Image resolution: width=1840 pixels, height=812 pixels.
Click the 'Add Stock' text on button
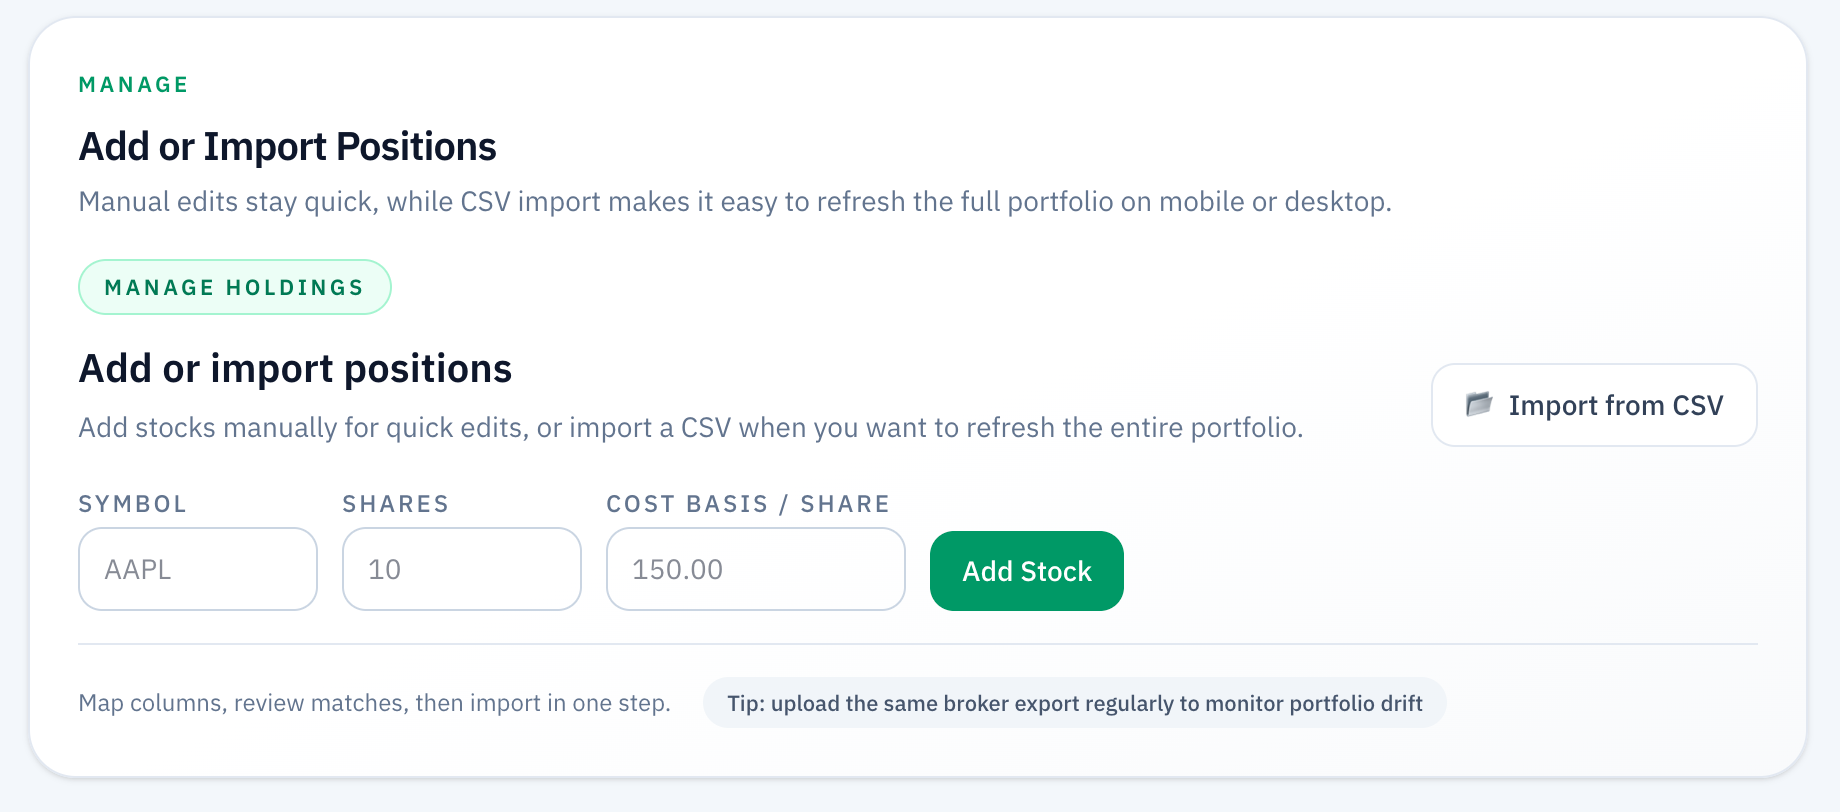[1027, 571]
